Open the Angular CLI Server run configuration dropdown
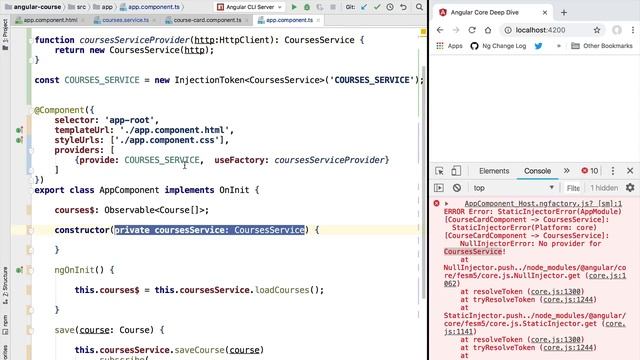The image size is (640, 360). 250,7
